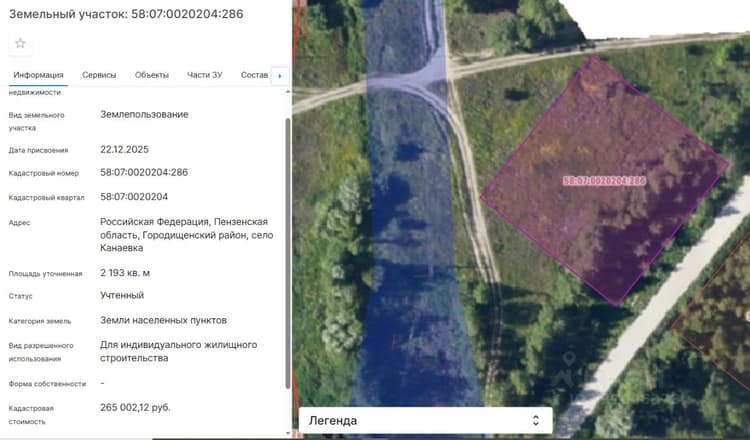Add parcel to favorites with star icon
Image resolution: width=750 pixels, height=440 pixels.
(x=20, y=44)
